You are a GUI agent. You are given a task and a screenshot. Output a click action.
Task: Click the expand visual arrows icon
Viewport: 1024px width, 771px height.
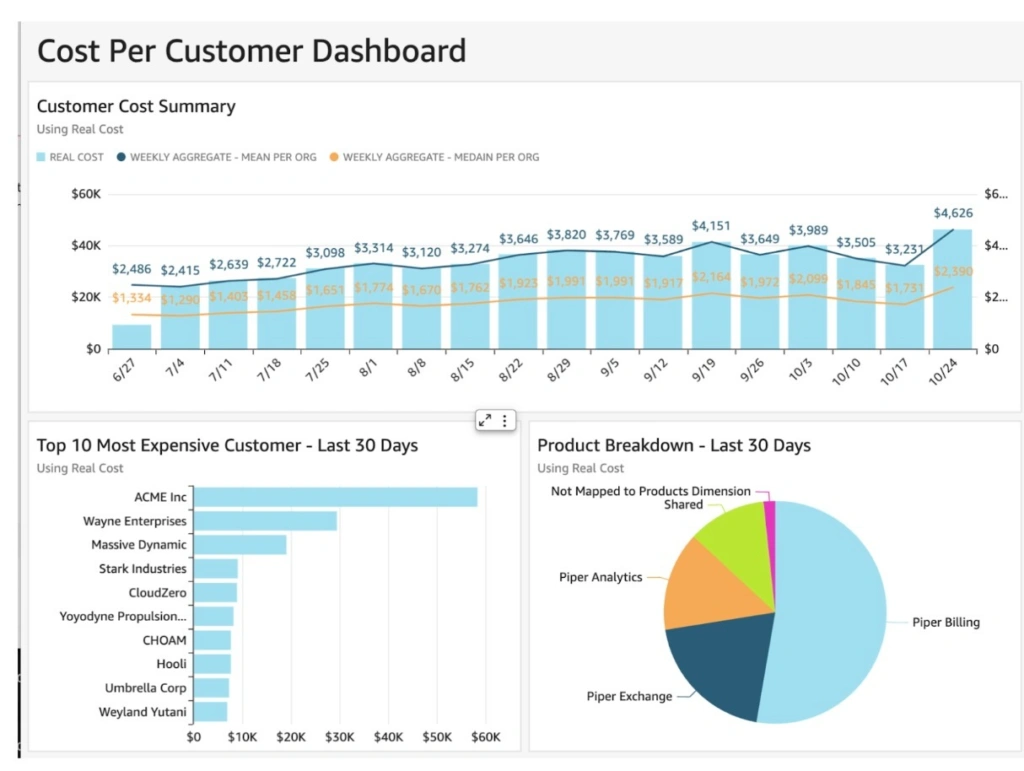(485, 421)
